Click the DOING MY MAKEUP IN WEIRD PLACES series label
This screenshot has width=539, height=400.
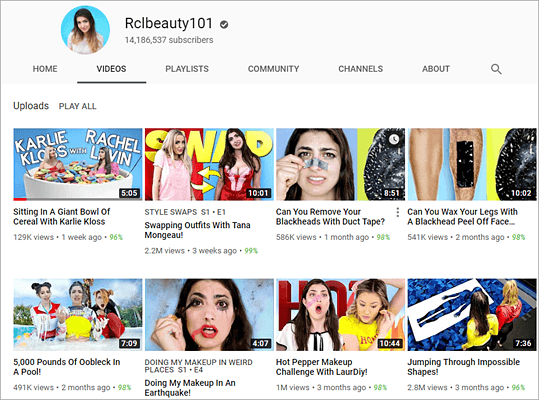point(198,366)
